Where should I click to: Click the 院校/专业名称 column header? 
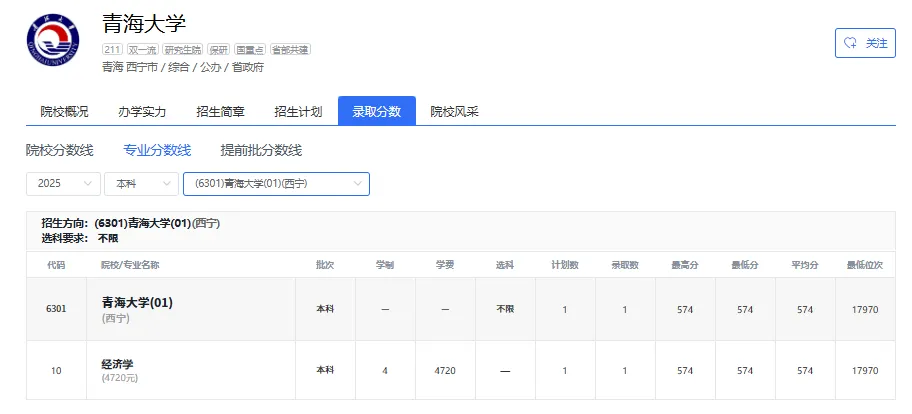pyautogui.click(x=130, y=265)
